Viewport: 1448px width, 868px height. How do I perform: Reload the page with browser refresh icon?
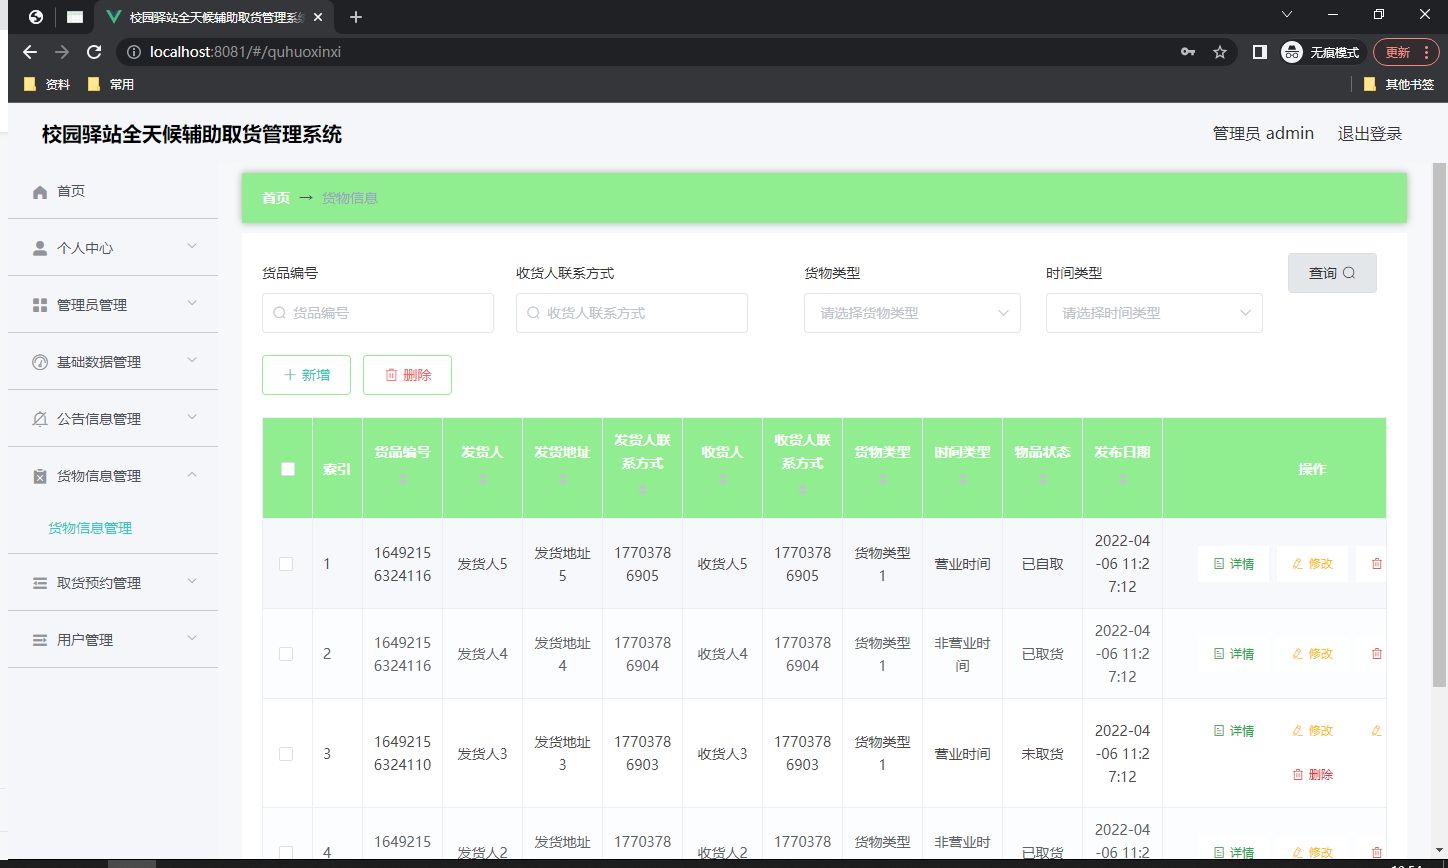94,52
